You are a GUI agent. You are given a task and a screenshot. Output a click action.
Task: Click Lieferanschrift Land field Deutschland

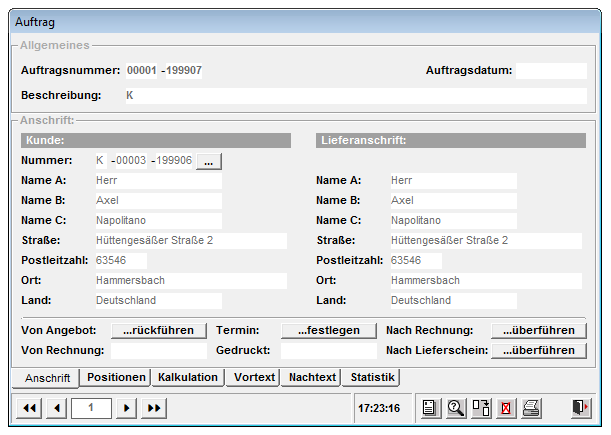(x=454, y=301)
